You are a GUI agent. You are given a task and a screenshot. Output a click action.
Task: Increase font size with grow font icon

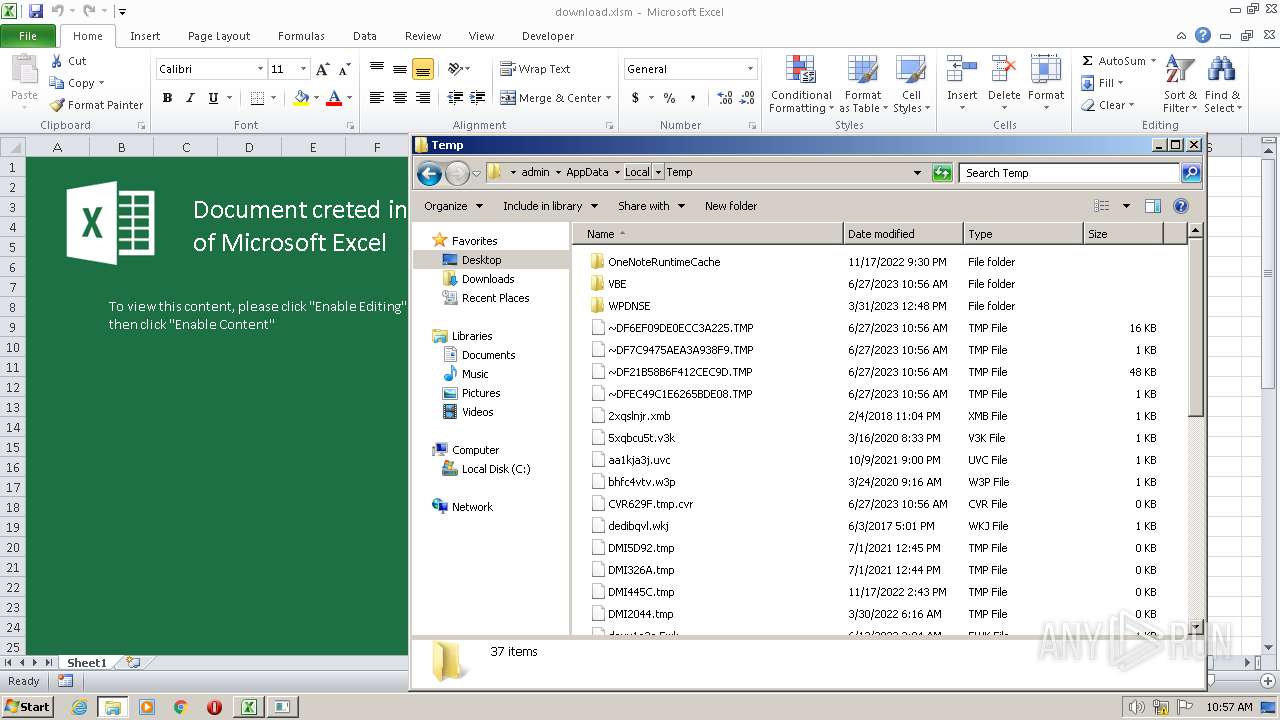tap(322, 69)
